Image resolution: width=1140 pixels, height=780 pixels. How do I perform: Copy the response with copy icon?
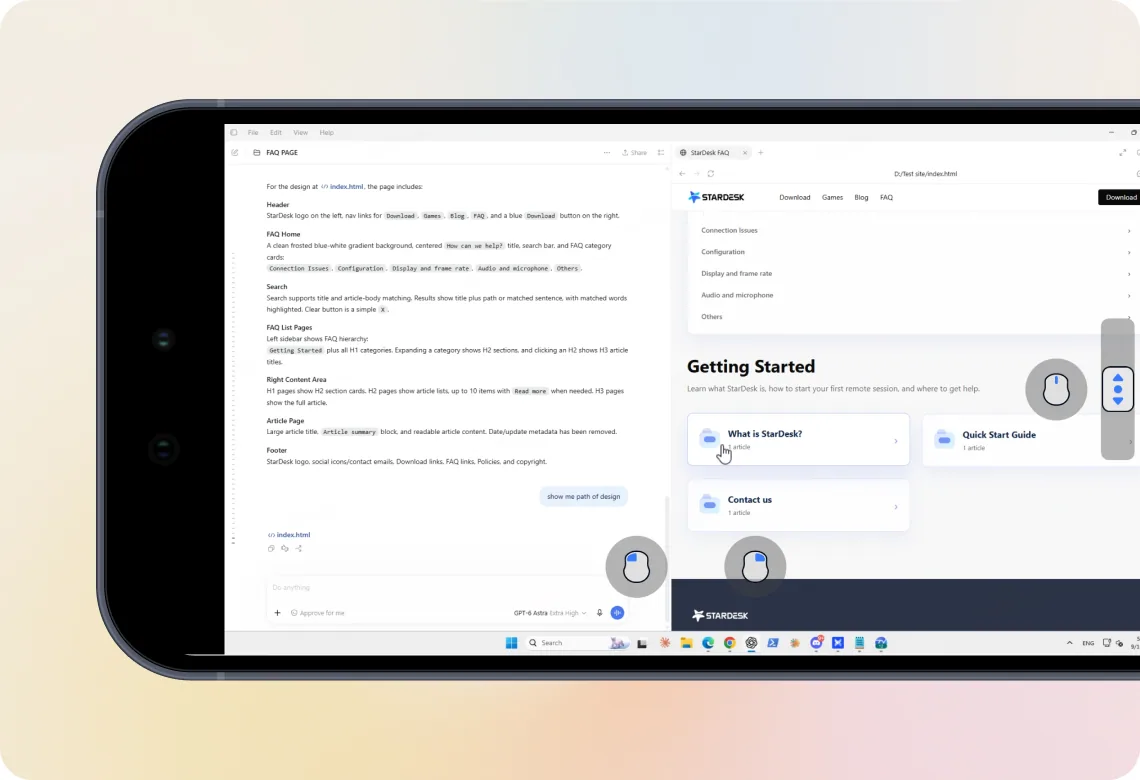[x=271, y=549]
